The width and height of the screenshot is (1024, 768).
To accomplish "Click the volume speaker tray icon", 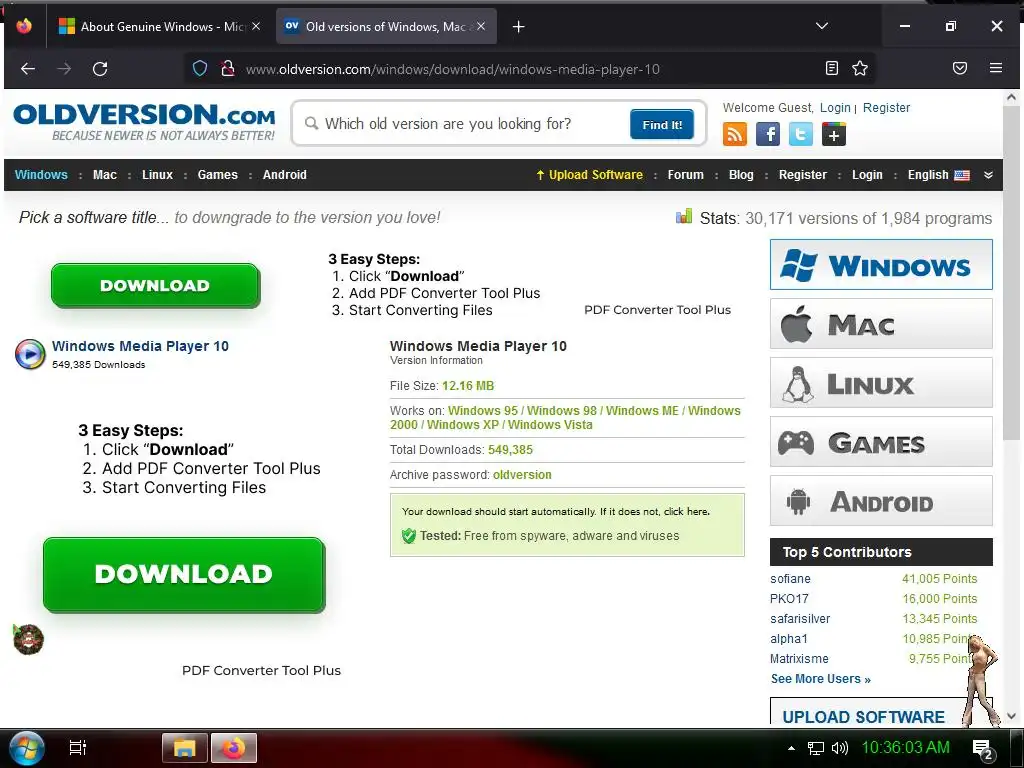I will [x=840, y=748].
